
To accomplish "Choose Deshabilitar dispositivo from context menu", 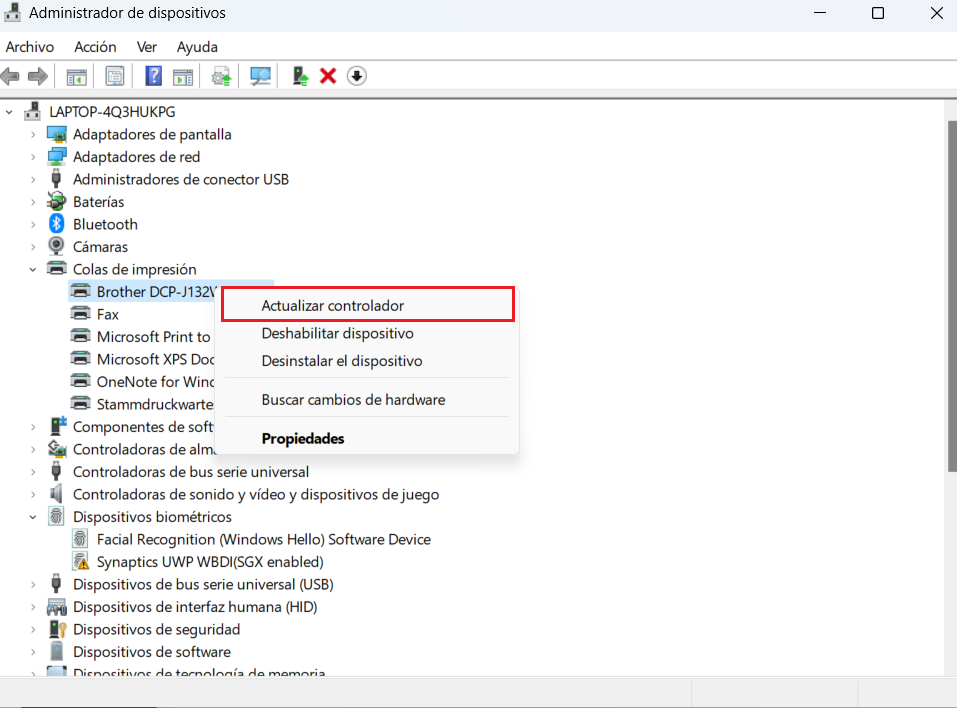I will [x=367, y=333].
